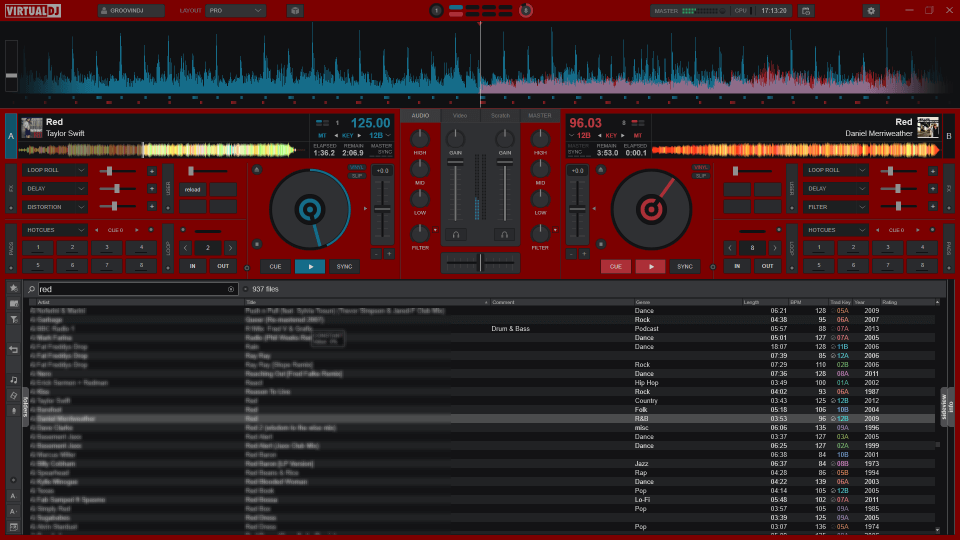Select deck A label tab
Image resolution: width=960 pixels, height=540 pixels.
pyautogui.click(x=10, y=137)
